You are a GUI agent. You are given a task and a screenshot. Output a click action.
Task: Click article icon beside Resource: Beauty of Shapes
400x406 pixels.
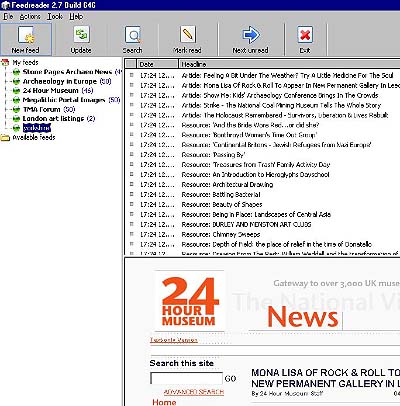coord(132,204)
